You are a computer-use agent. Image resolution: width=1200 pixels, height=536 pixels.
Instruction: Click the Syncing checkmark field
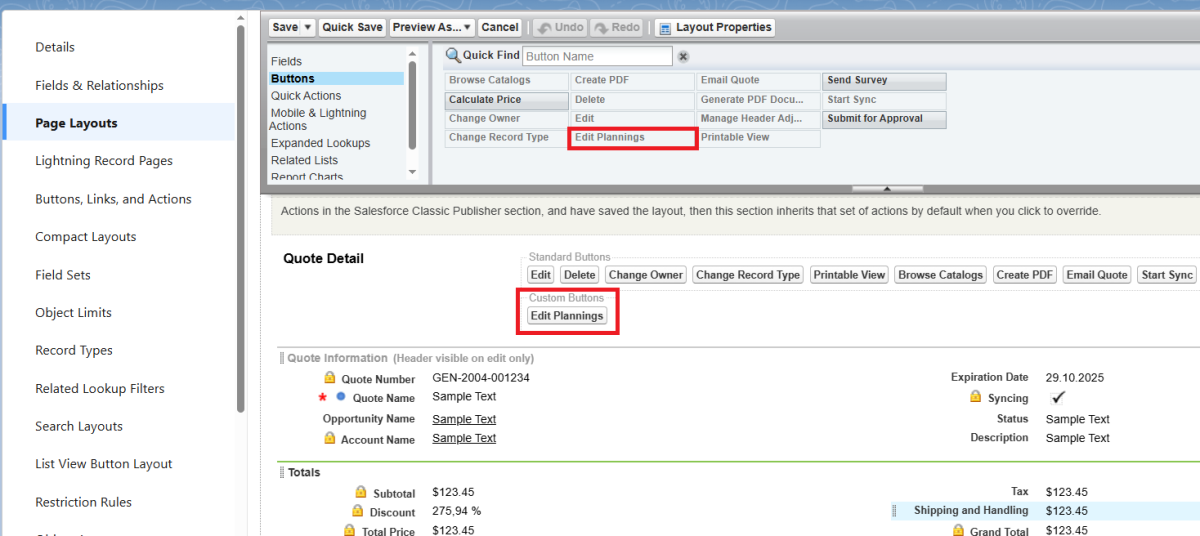[1059, 398]
